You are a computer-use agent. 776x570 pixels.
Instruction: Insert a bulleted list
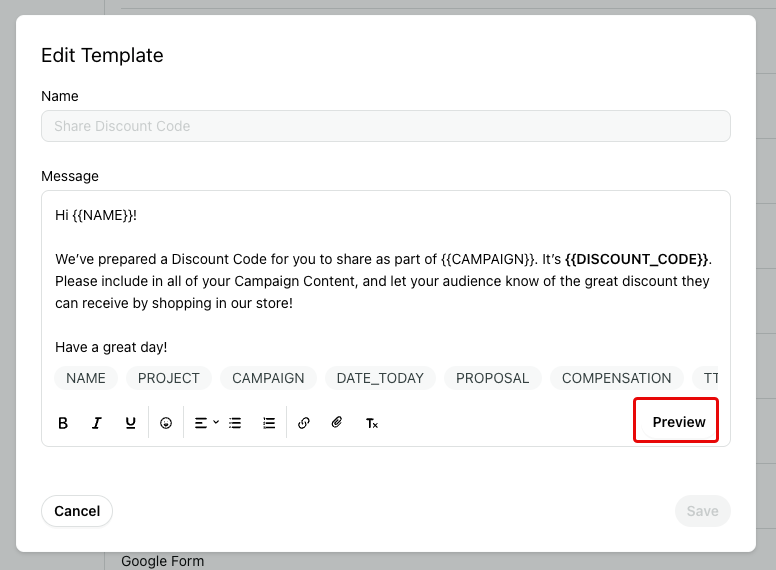pos(235,423)
